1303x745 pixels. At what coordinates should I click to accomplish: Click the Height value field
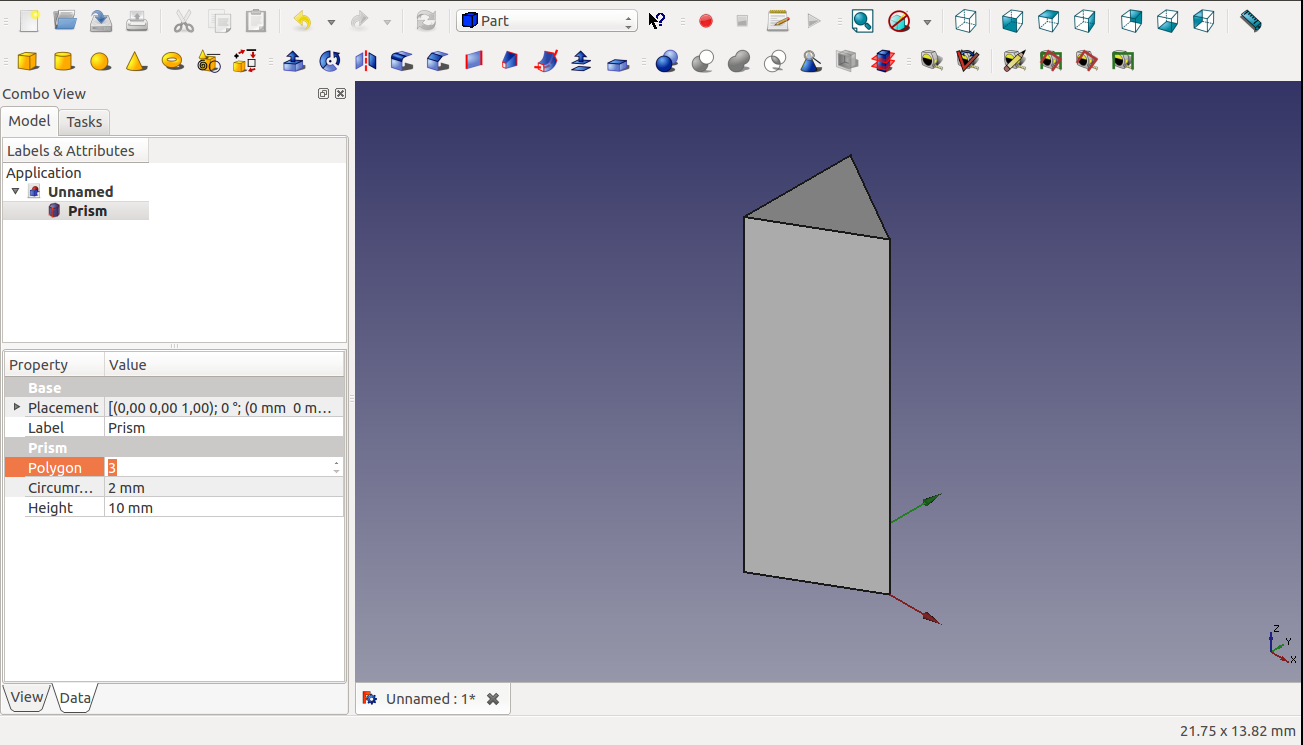223,508
